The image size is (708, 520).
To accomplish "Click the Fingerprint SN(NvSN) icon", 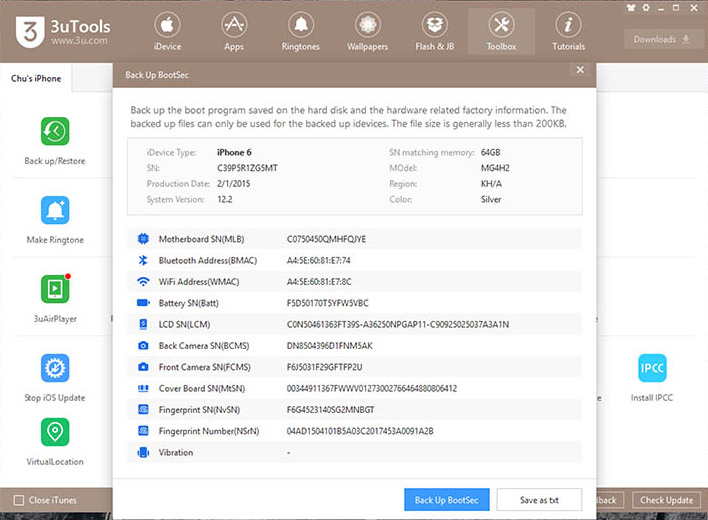I will pyautogui.click(x=143, y=409).
